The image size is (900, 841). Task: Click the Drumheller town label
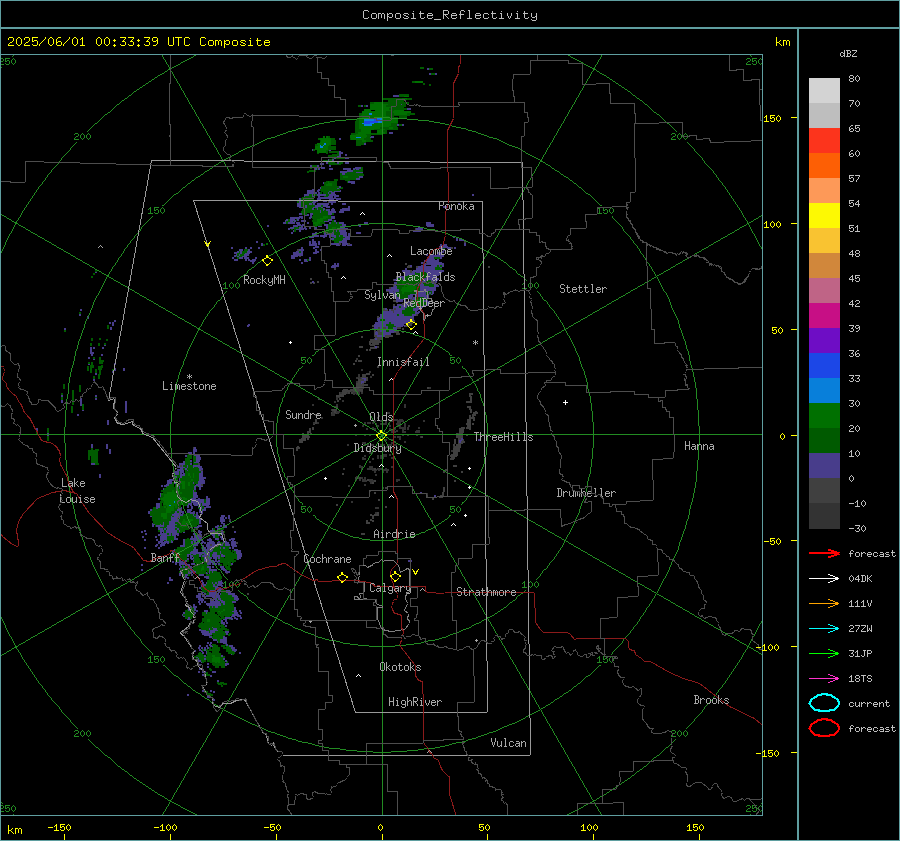586,493
